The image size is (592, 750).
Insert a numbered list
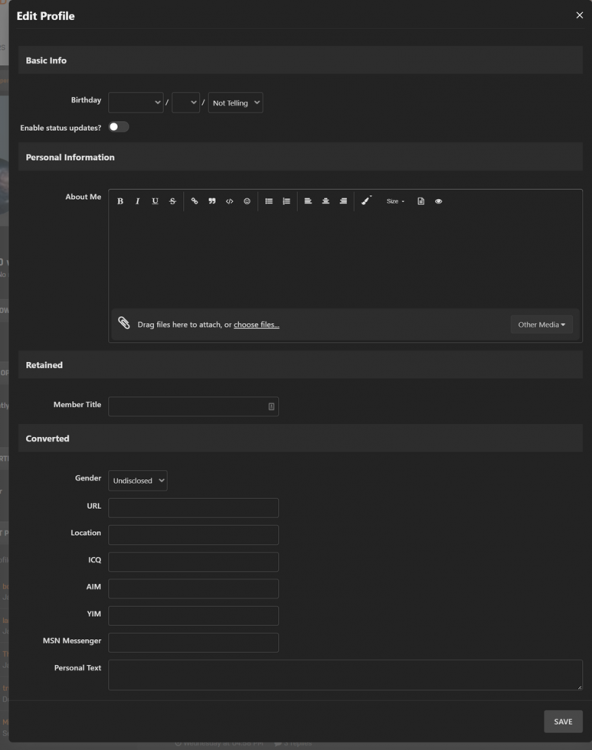[x=286, y=201]
